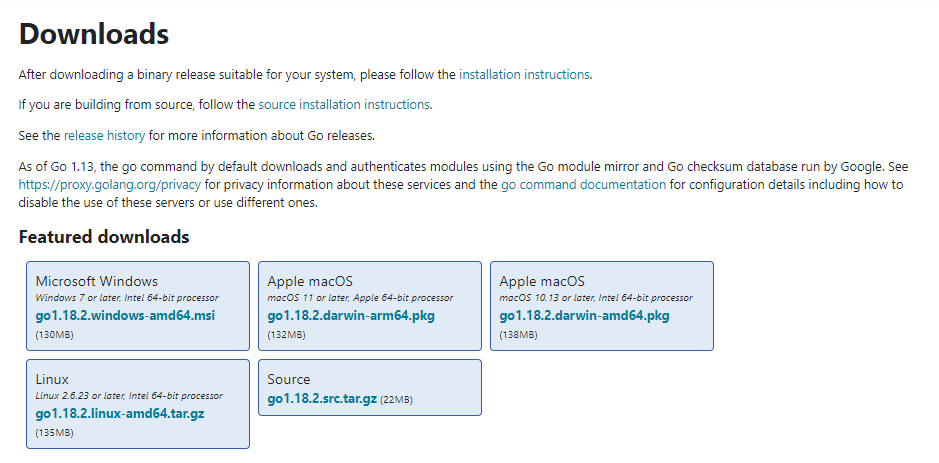This screenshot has width=939, height=463.
Task: Download go1.18.2.darwin-arm64.pkg
Action: point(351,316)
